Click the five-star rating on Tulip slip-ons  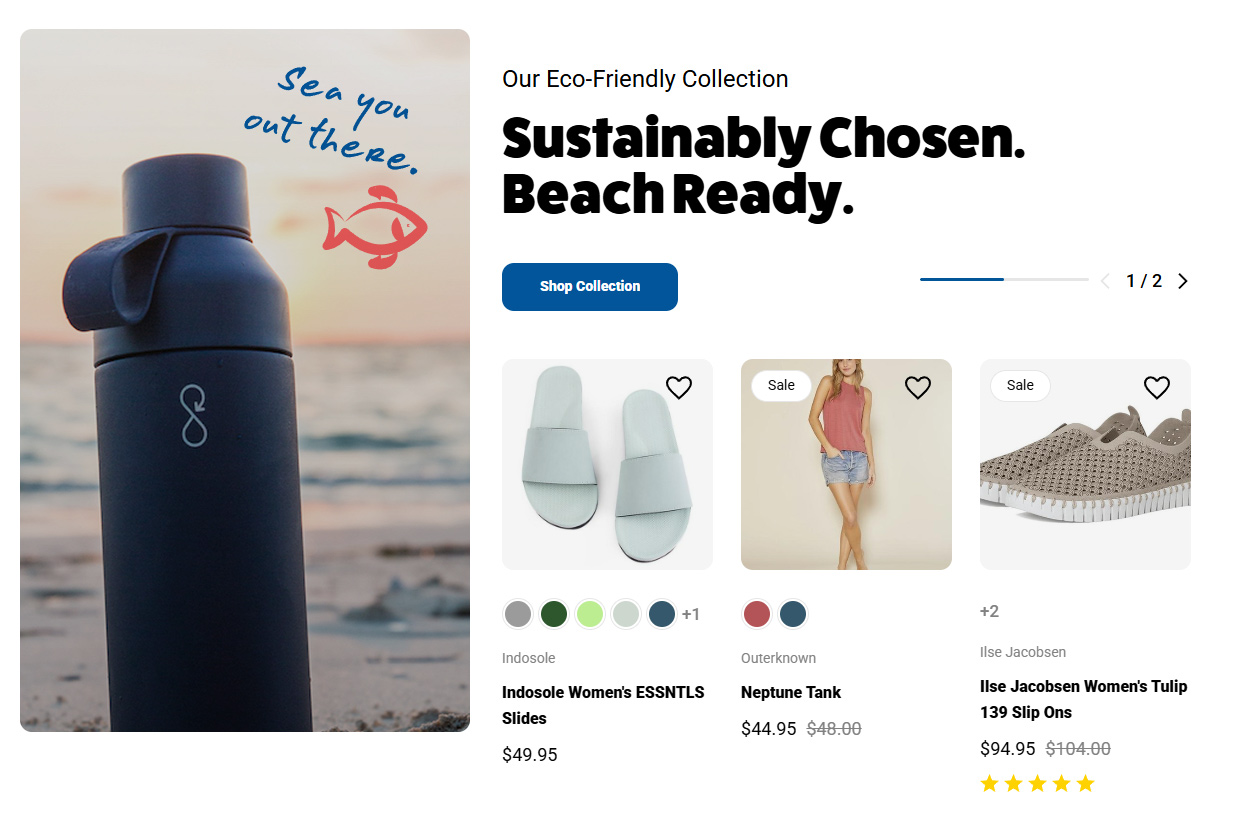[x=1037, y=784]
